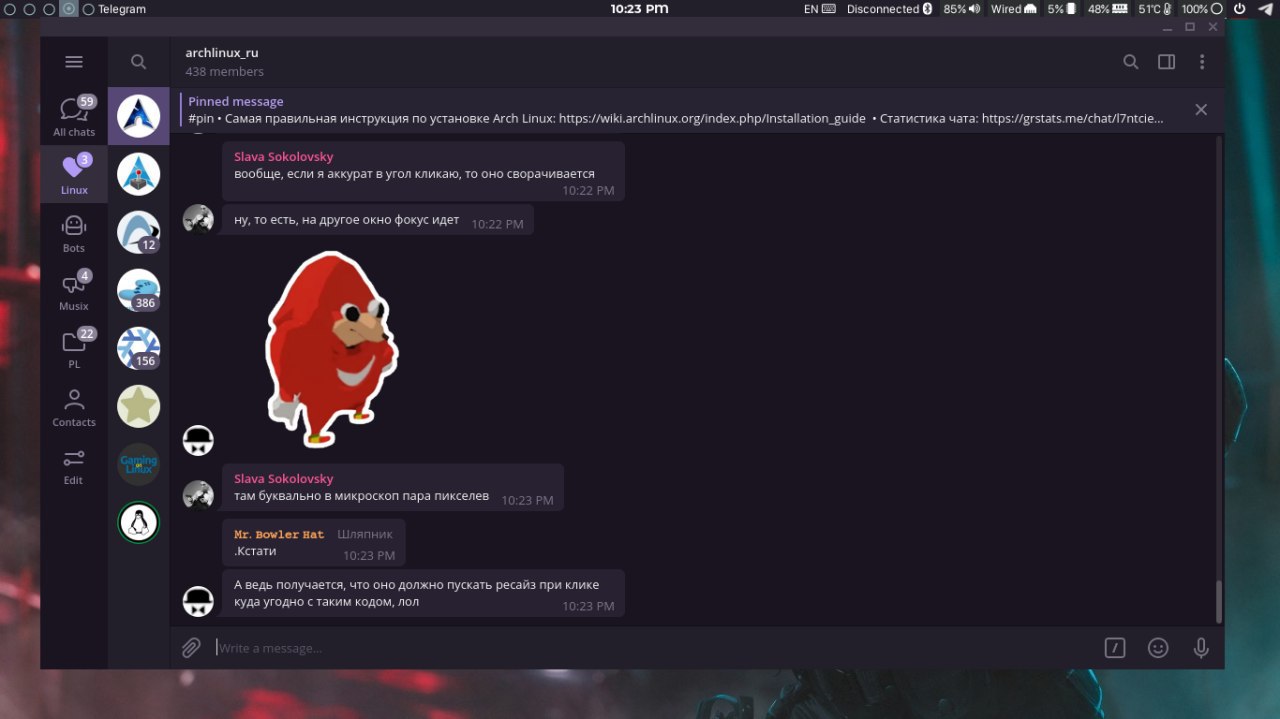Open the selected Arch logo chat
The image size is (1280, 719).
[138, 117]
